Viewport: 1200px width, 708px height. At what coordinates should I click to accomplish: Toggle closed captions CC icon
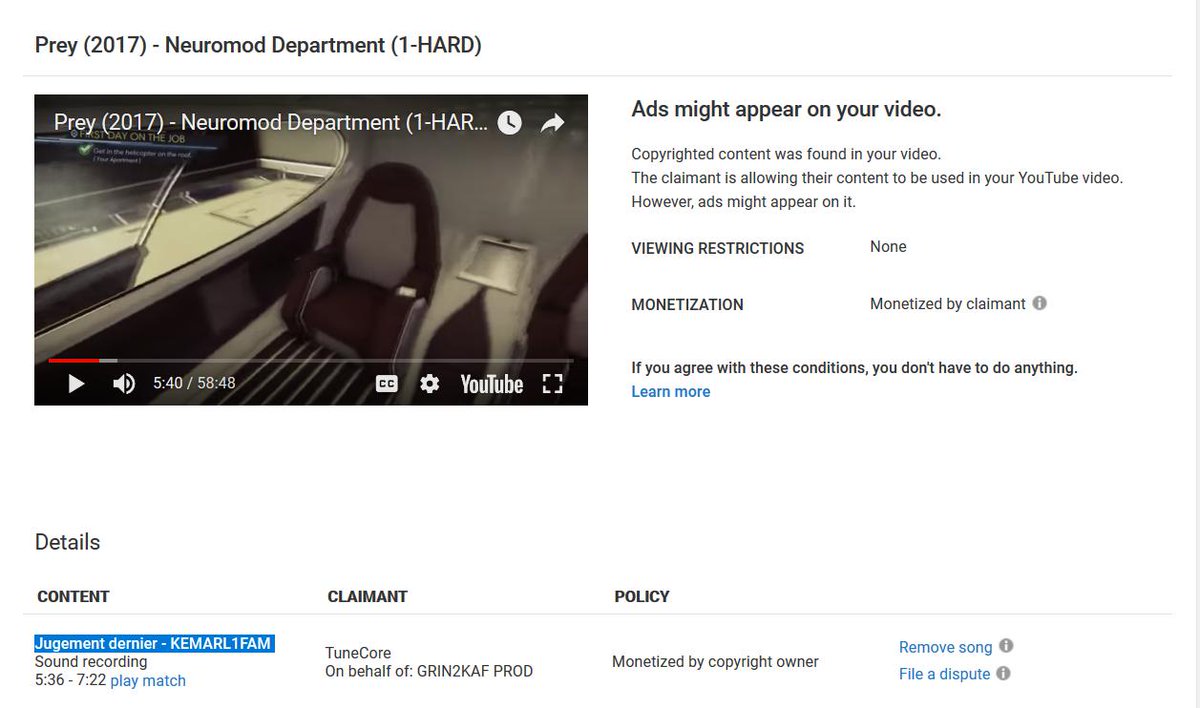(x=387, y=384)
